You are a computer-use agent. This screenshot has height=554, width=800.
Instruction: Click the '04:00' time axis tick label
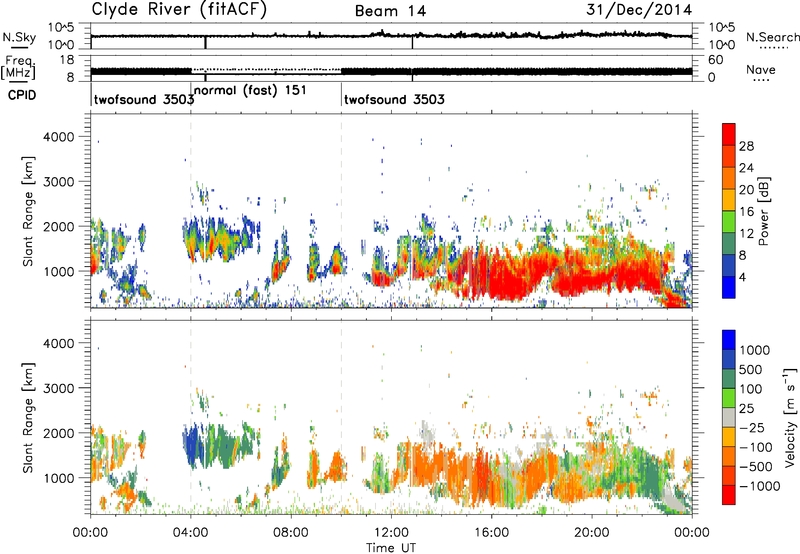coord(191,533)
